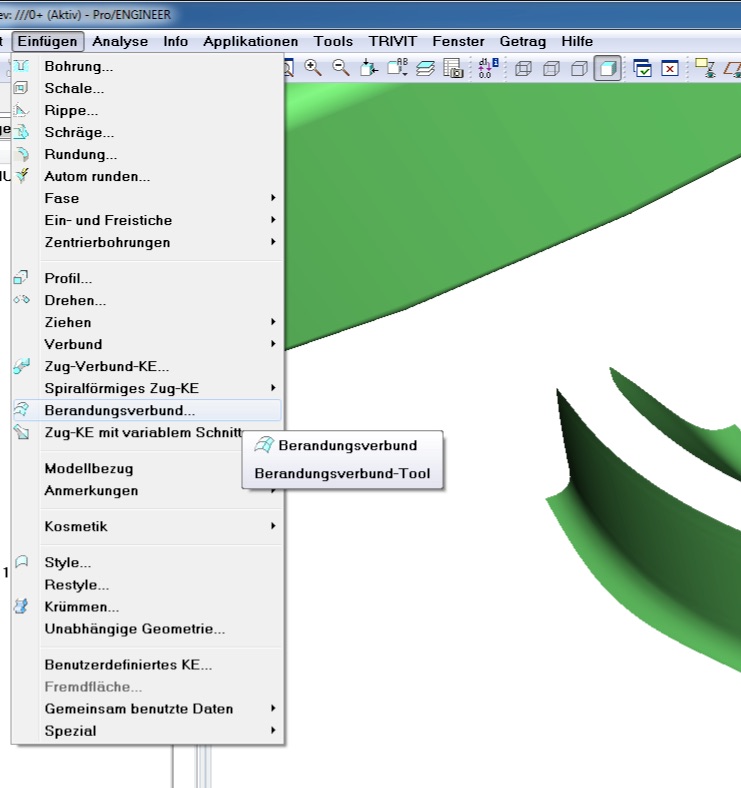Click the Schräge draft icon

22,132
